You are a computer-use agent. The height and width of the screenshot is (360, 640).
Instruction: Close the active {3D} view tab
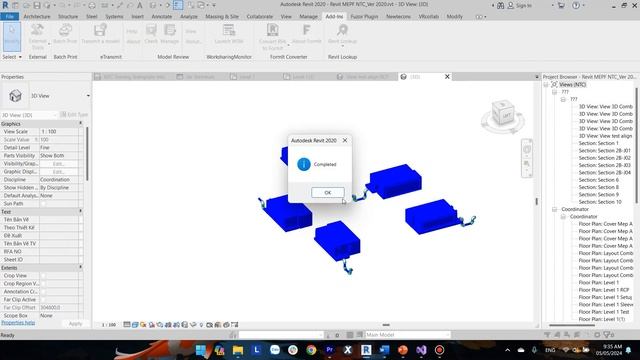[x=447, y=77]
